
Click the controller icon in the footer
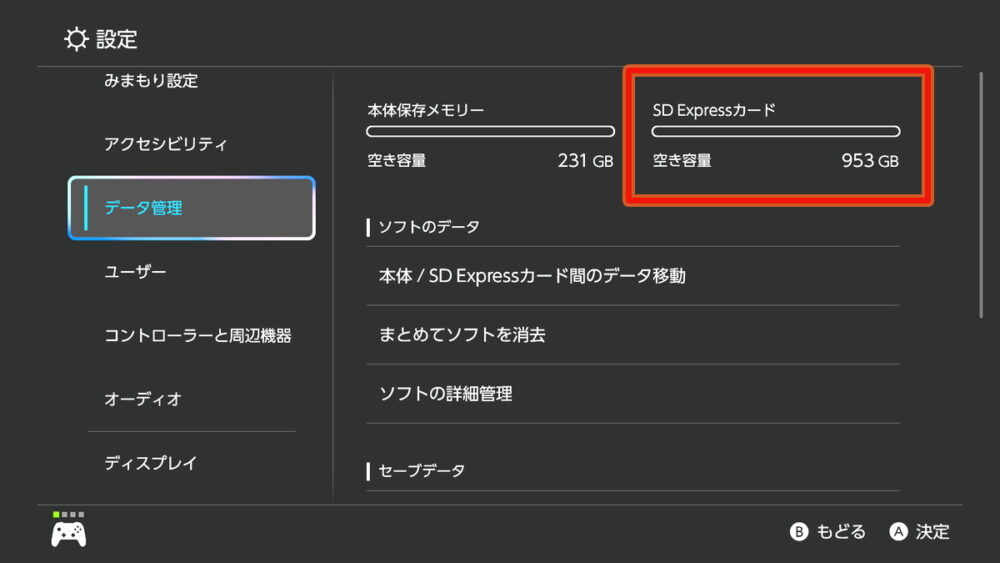tap(69, 534)
